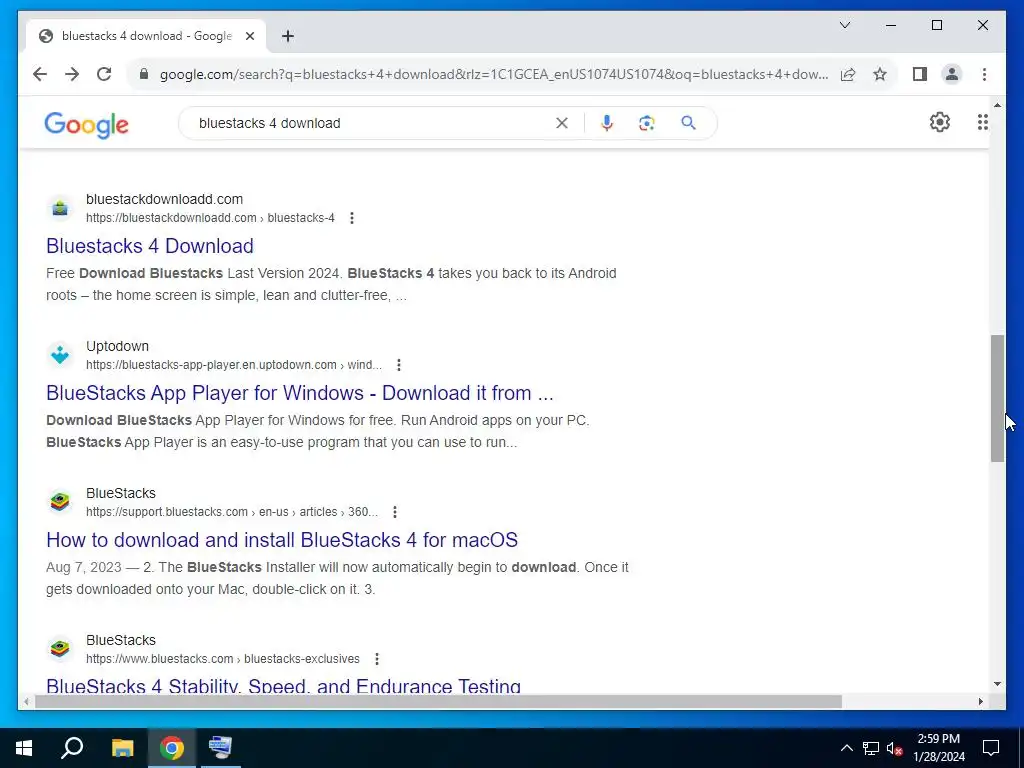1024x768 pixels.
Task: Select the bluestacks 4 download tab
Action: [x=146, y=36]
